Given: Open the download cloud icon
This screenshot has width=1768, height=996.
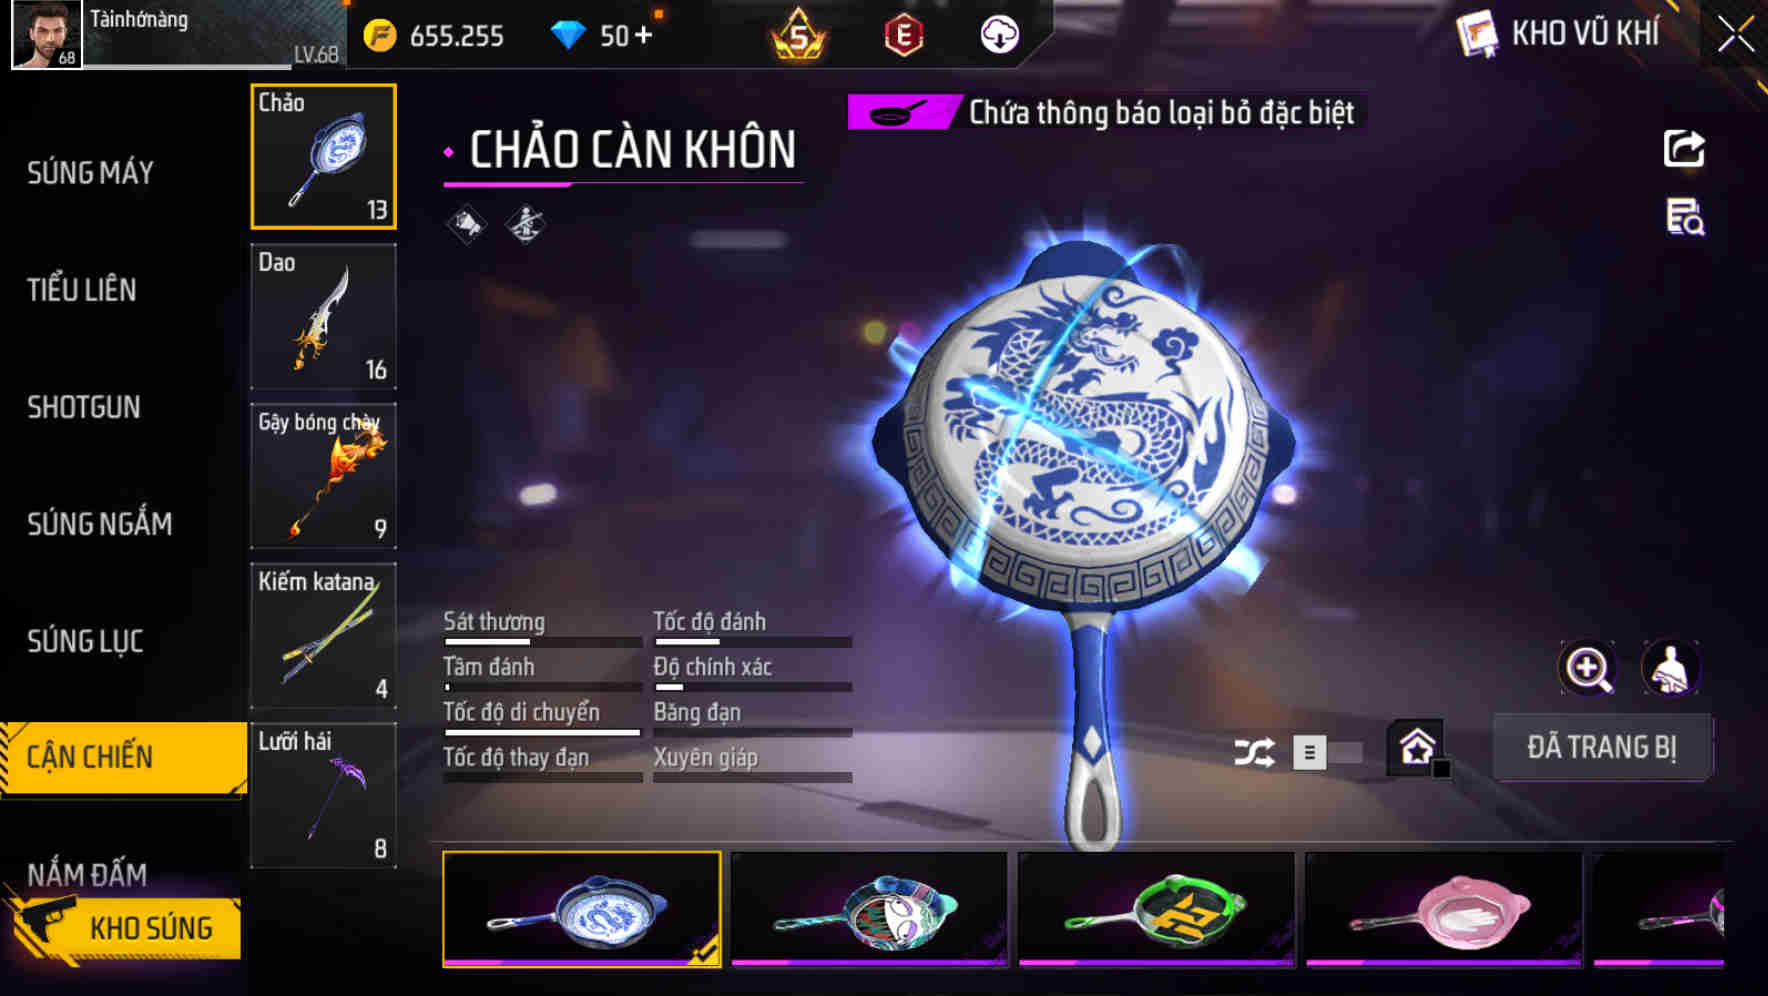Looking at the screenshot, I should tap(999, 35).
